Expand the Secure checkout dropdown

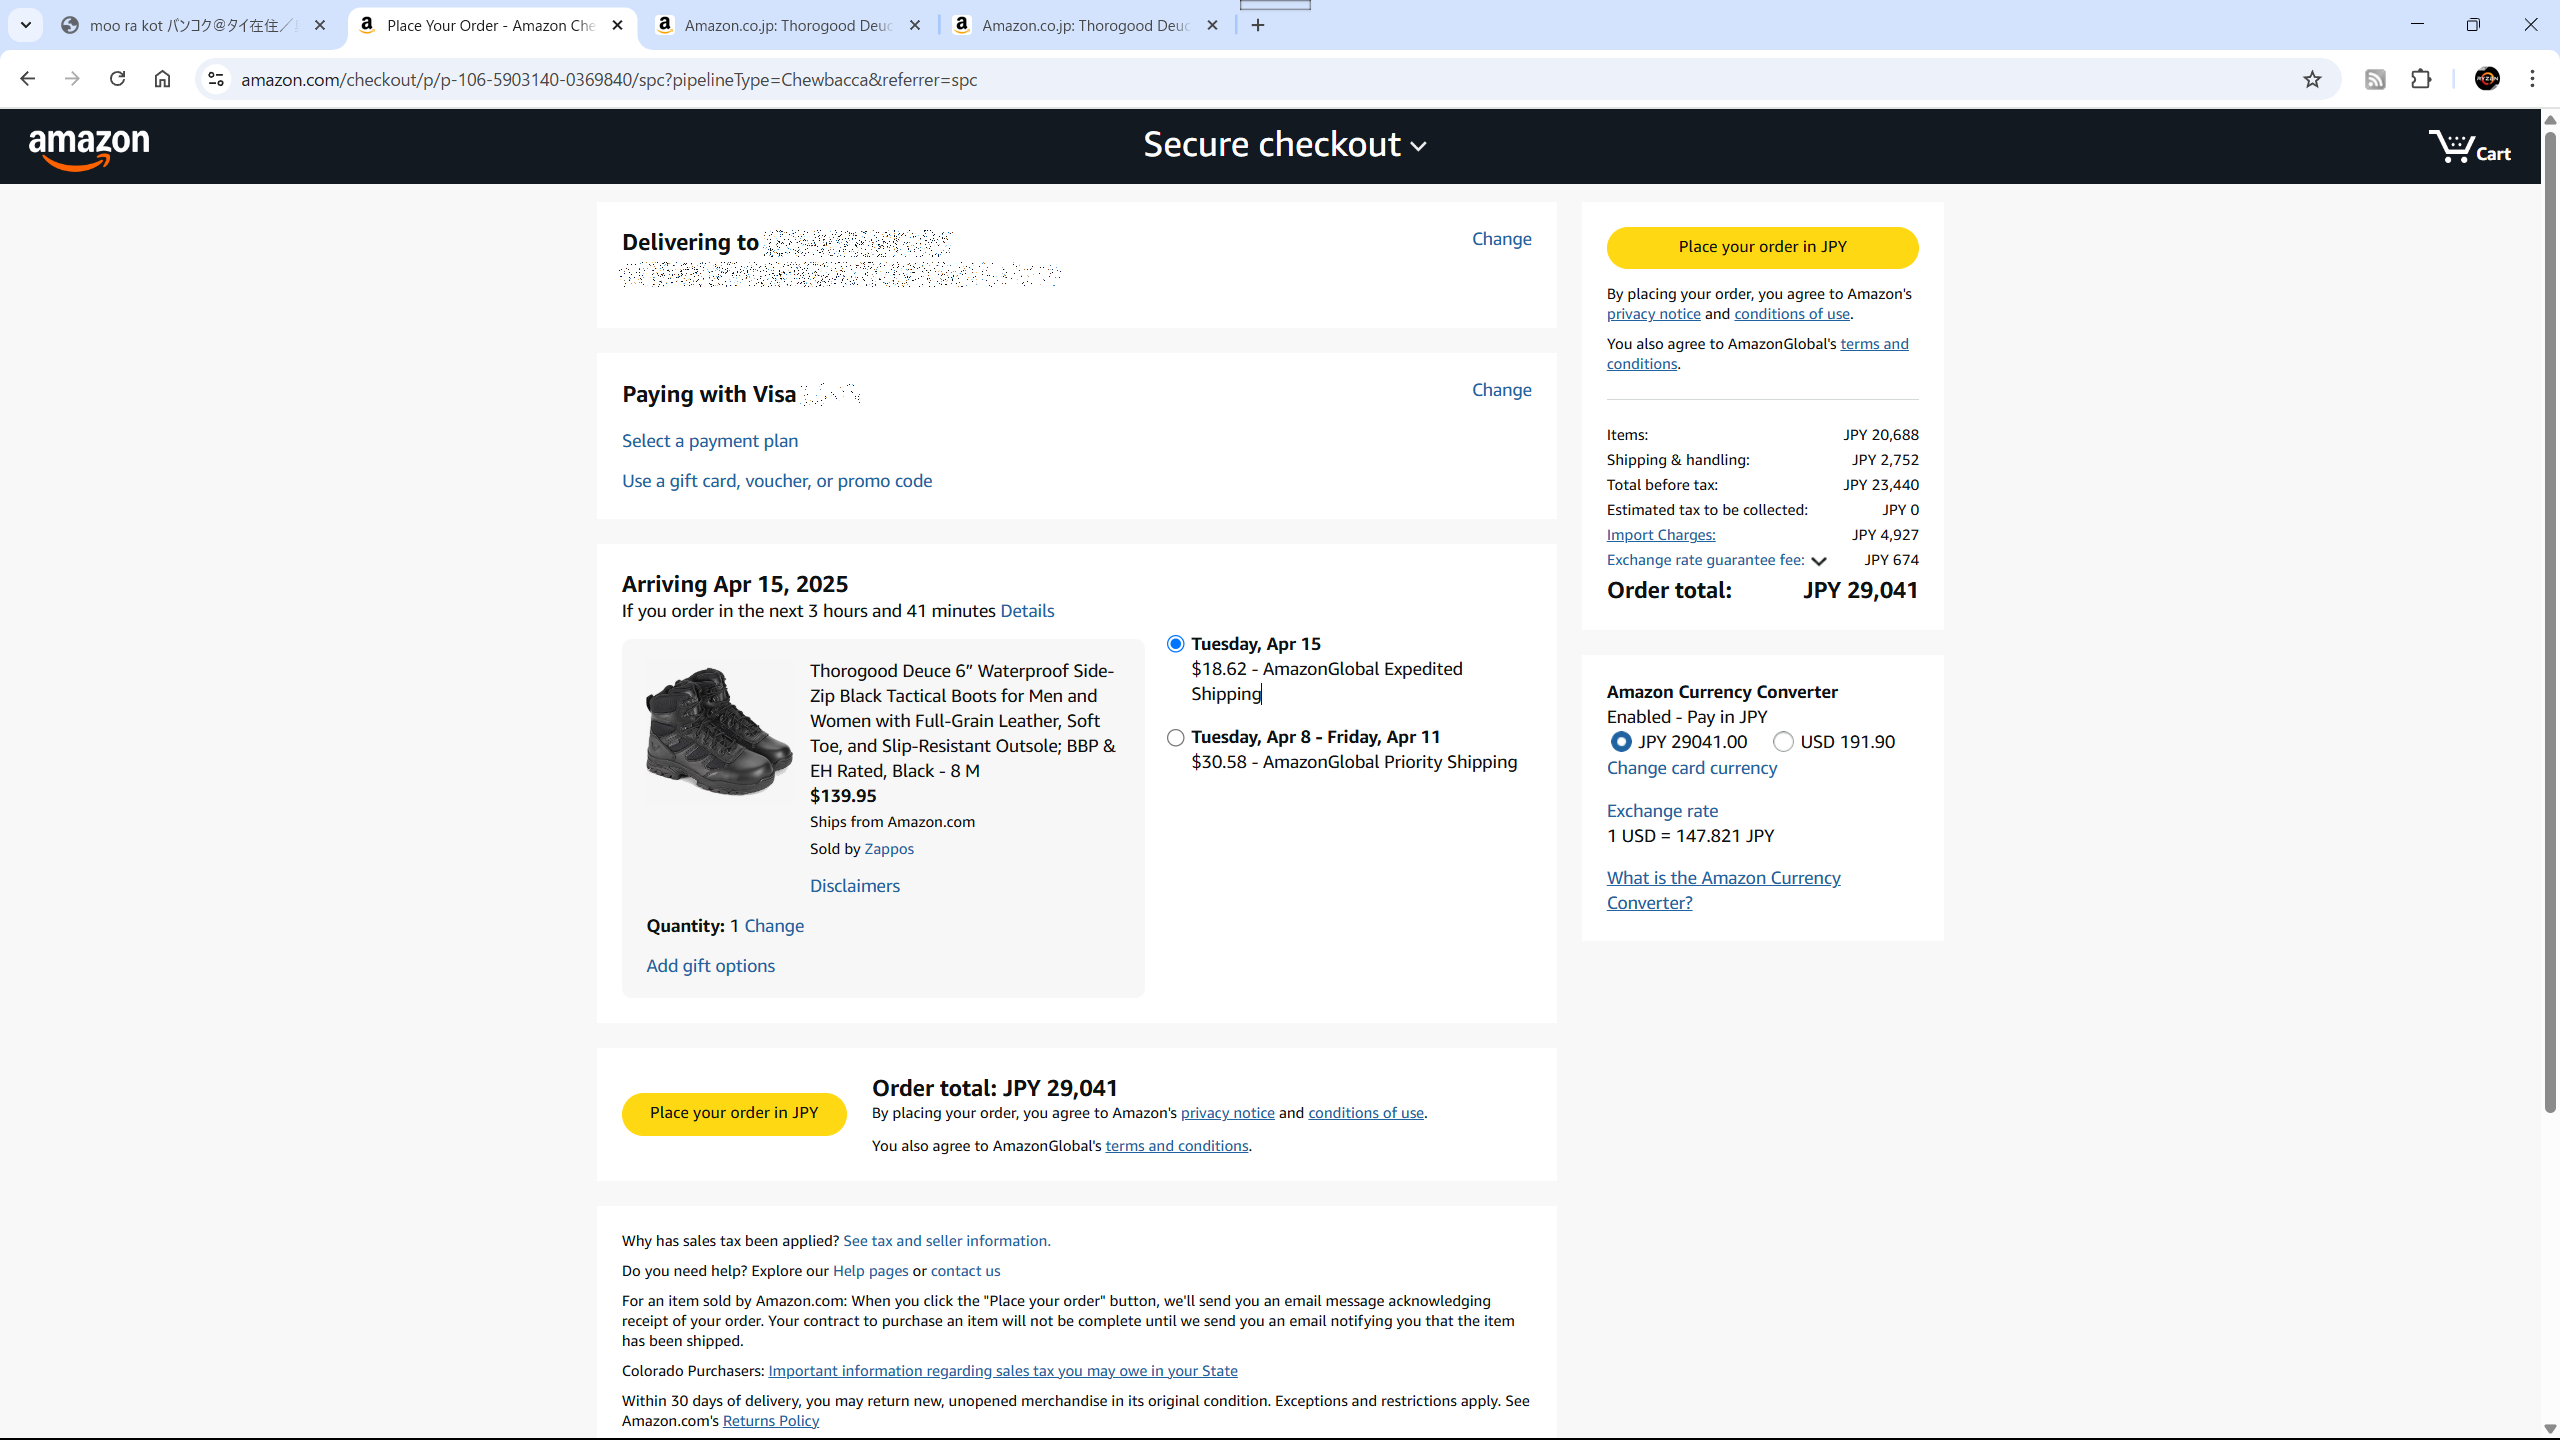pos(1285,145)
